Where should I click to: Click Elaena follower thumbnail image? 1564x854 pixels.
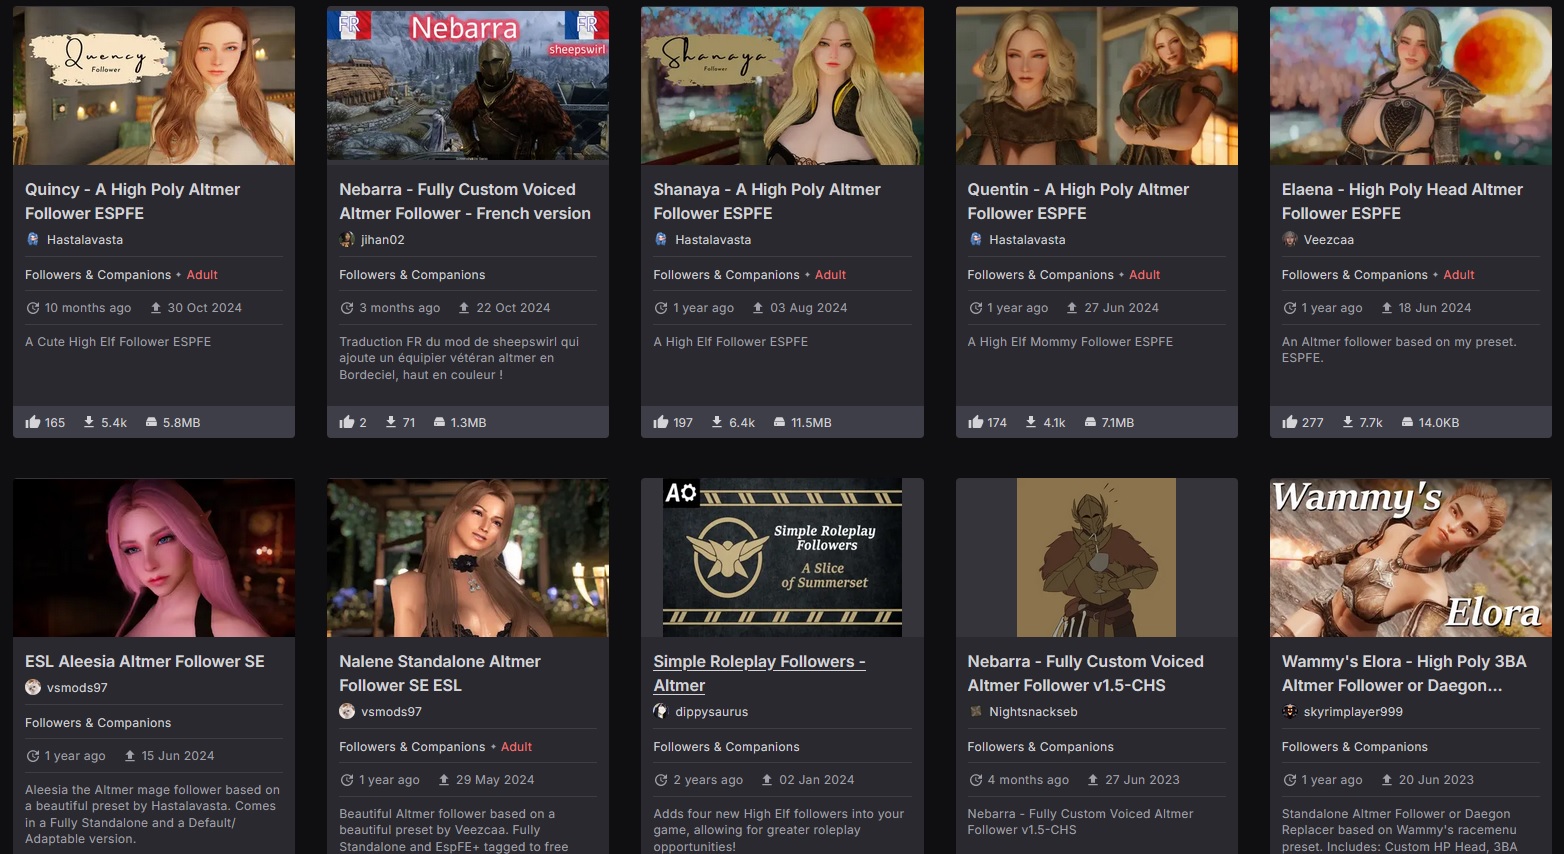pyautogui.click(x=1410, y=86)
